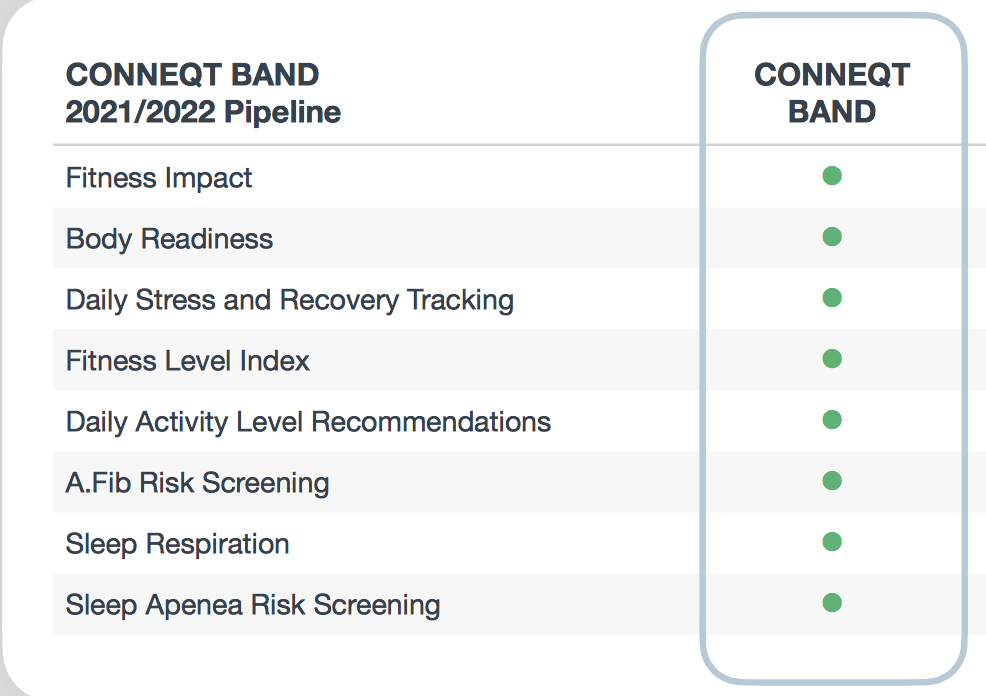Click the Fitness Level Index green dot
The height and width of the screenshot is (696, 986).
(x=832, y=359)
